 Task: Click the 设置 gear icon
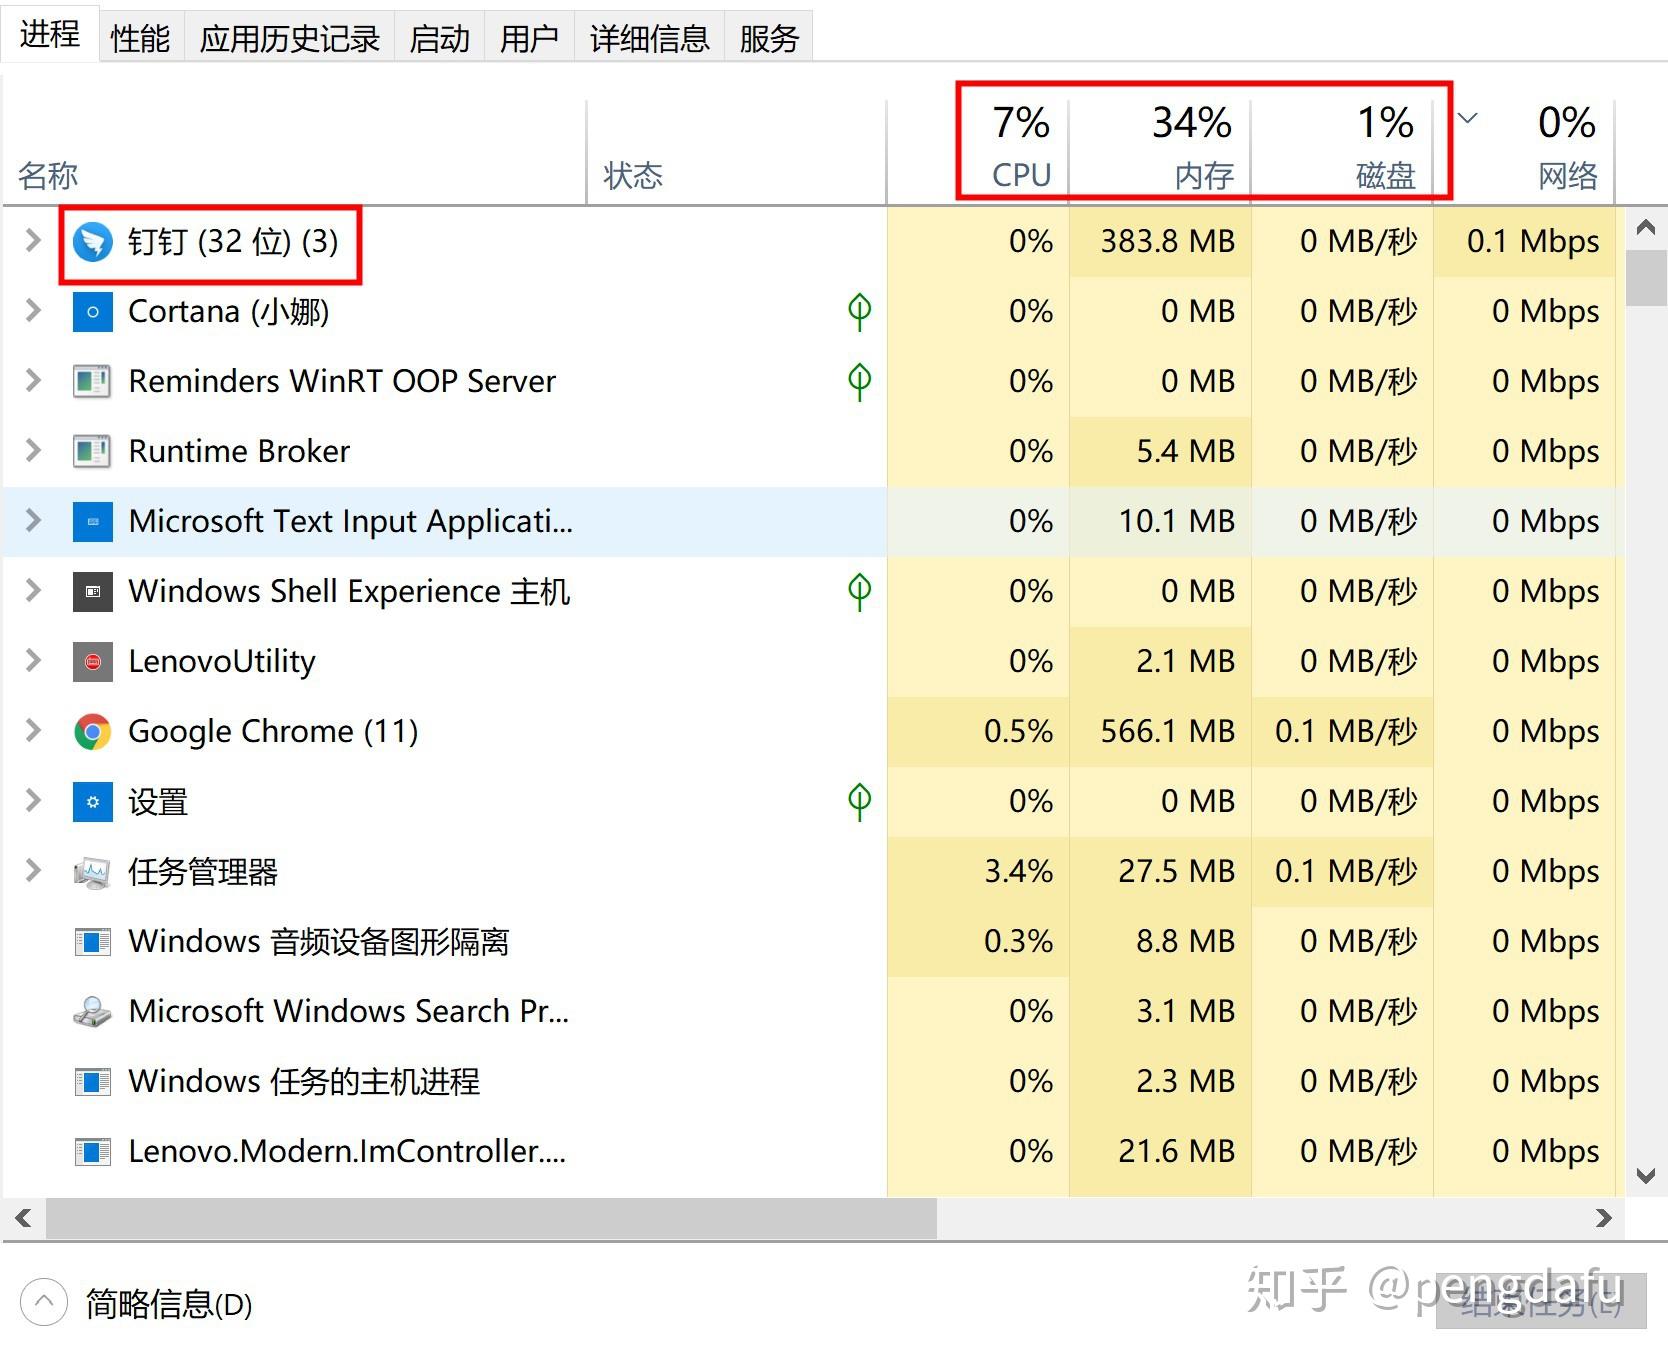click(x=93, y=802)
